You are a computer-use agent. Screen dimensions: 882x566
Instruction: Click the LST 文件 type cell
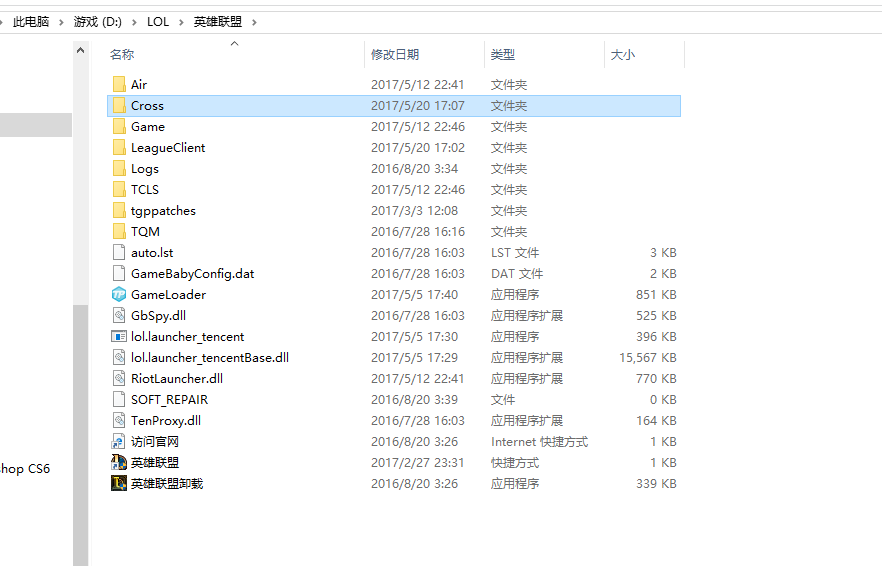[515, 253]
